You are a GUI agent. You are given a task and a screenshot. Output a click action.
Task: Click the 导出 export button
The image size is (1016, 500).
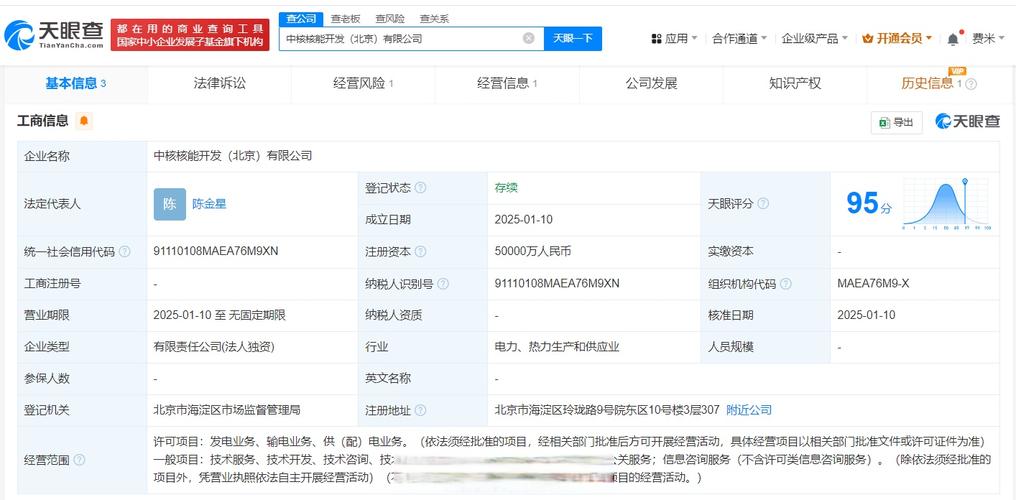coord(897,122)
